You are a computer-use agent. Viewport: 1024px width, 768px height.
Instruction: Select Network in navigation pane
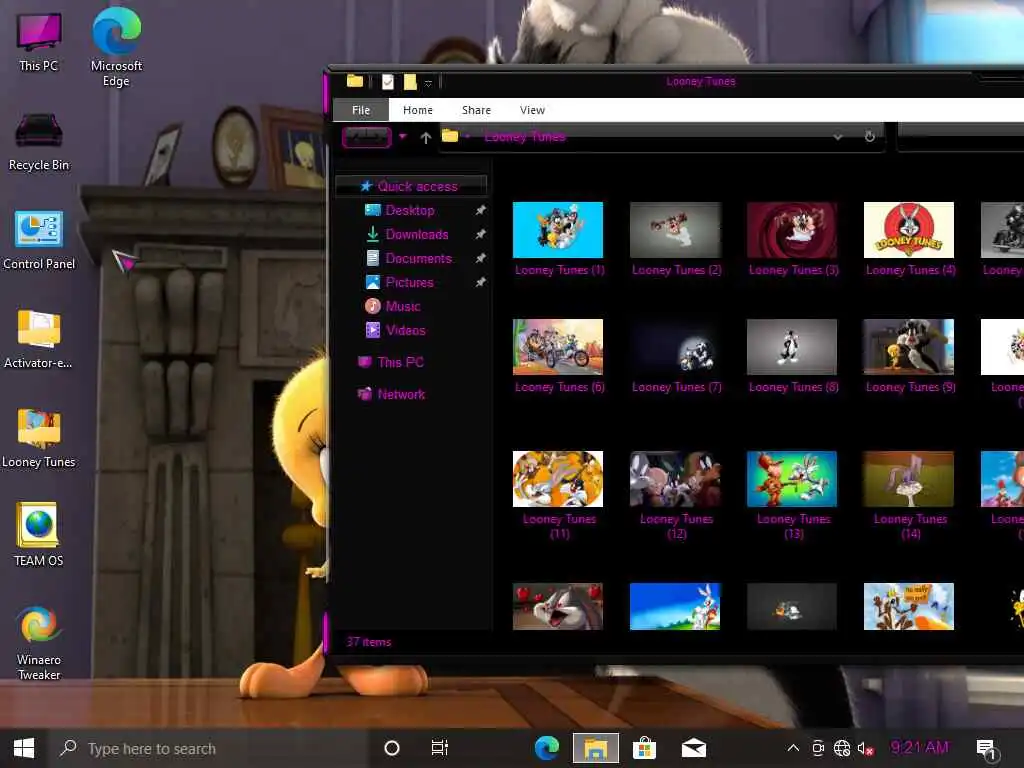(400, 394)
